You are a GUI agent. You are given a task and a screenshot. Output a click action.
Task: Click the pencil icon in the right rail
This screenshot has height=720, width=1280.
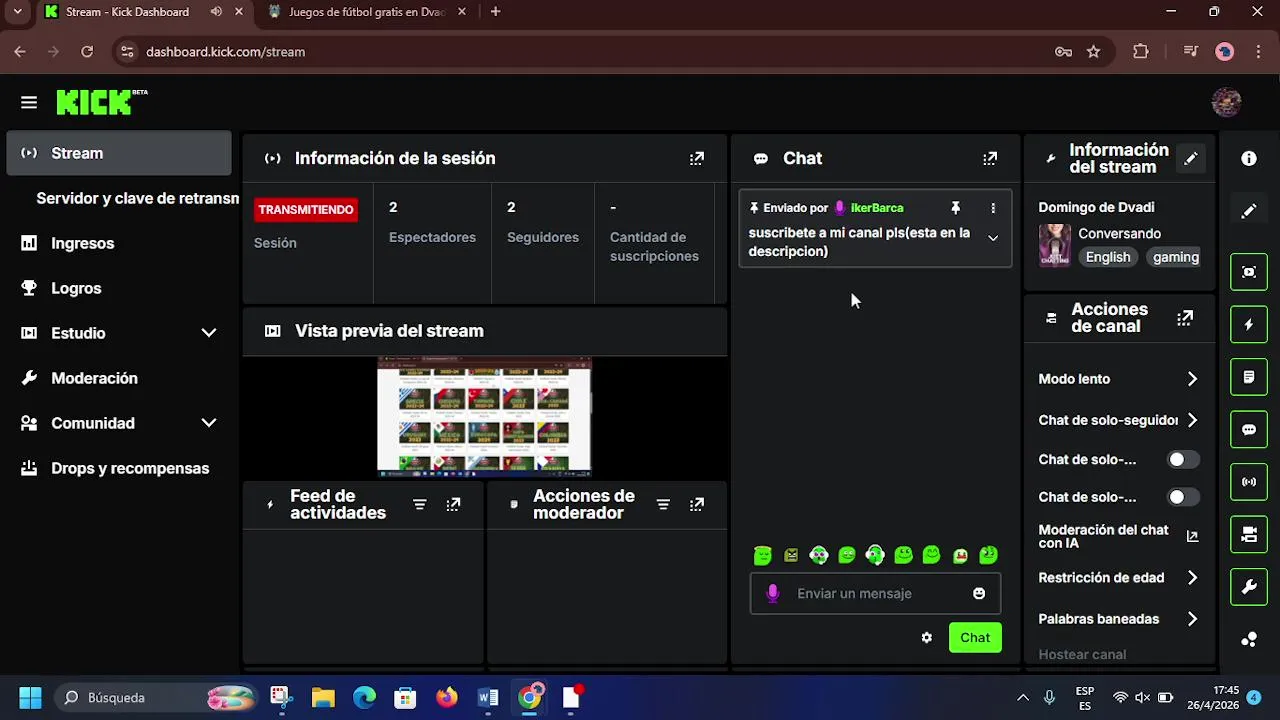[1249, 211]
